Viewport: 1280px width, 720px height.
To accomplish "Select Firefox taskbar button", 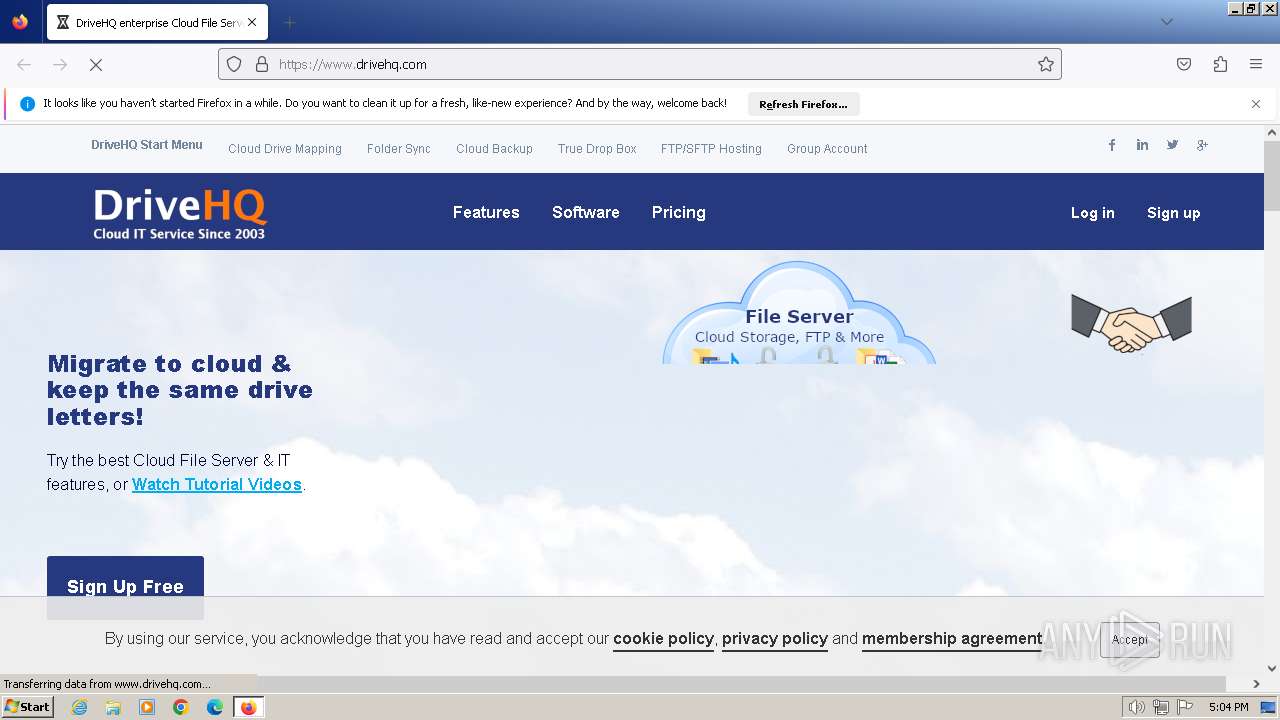I will click(x=248, y=707).
